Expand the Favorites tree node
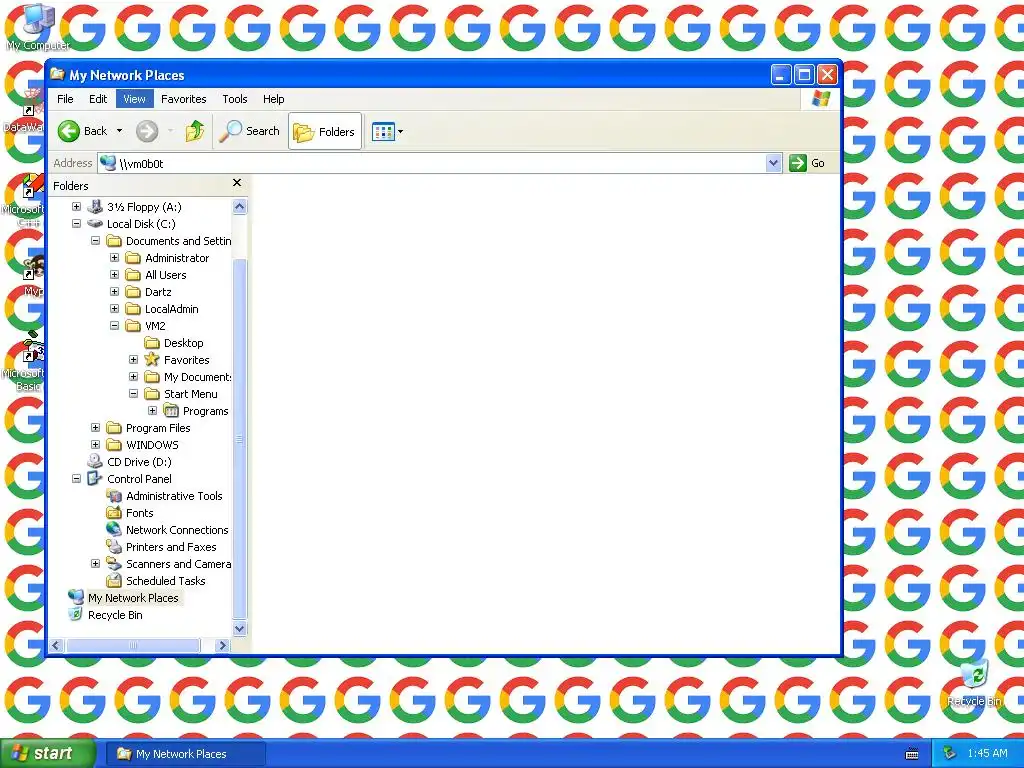This screenshot has width=1024, height=768. pos(133,359)
